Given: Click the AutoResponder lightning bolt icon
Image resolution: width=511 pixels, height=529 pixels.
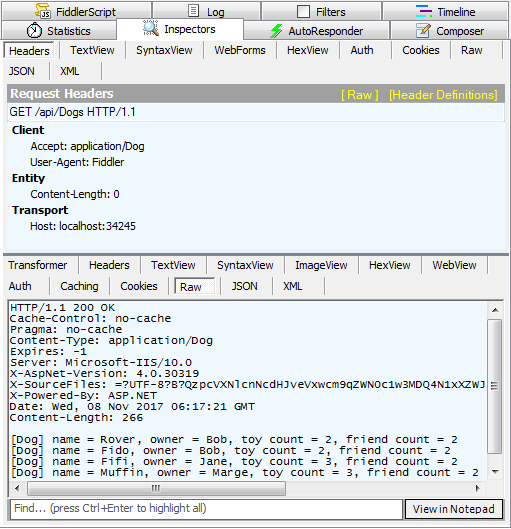Looking at the screenshot, I should (276, 31).
